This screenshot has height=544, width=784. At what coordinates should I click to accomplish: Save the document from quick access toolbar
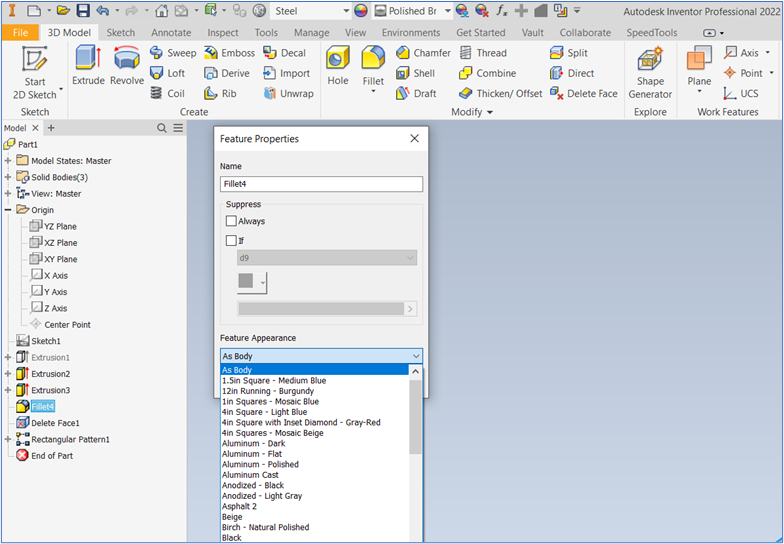pyautogui.click(x=82, y=10)
